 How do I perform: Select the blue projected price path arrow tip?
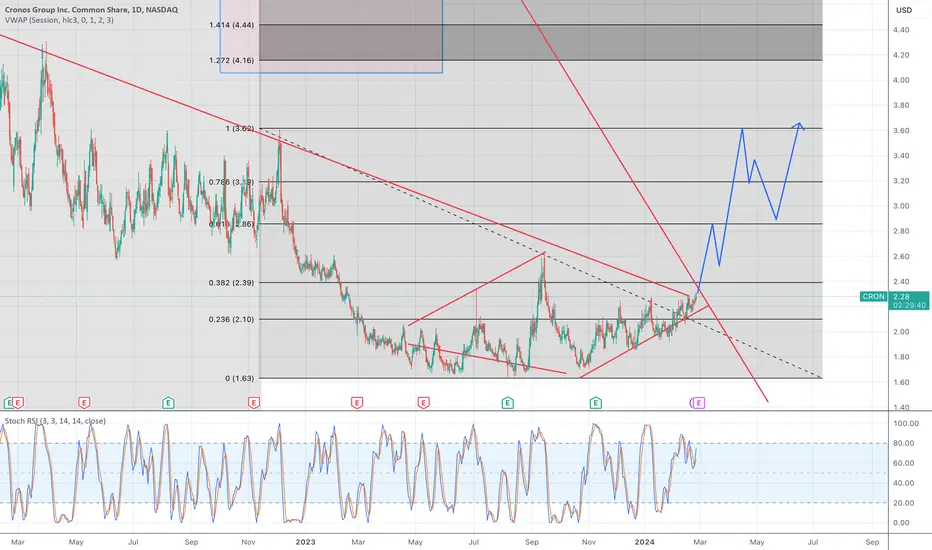coord(800,124)
